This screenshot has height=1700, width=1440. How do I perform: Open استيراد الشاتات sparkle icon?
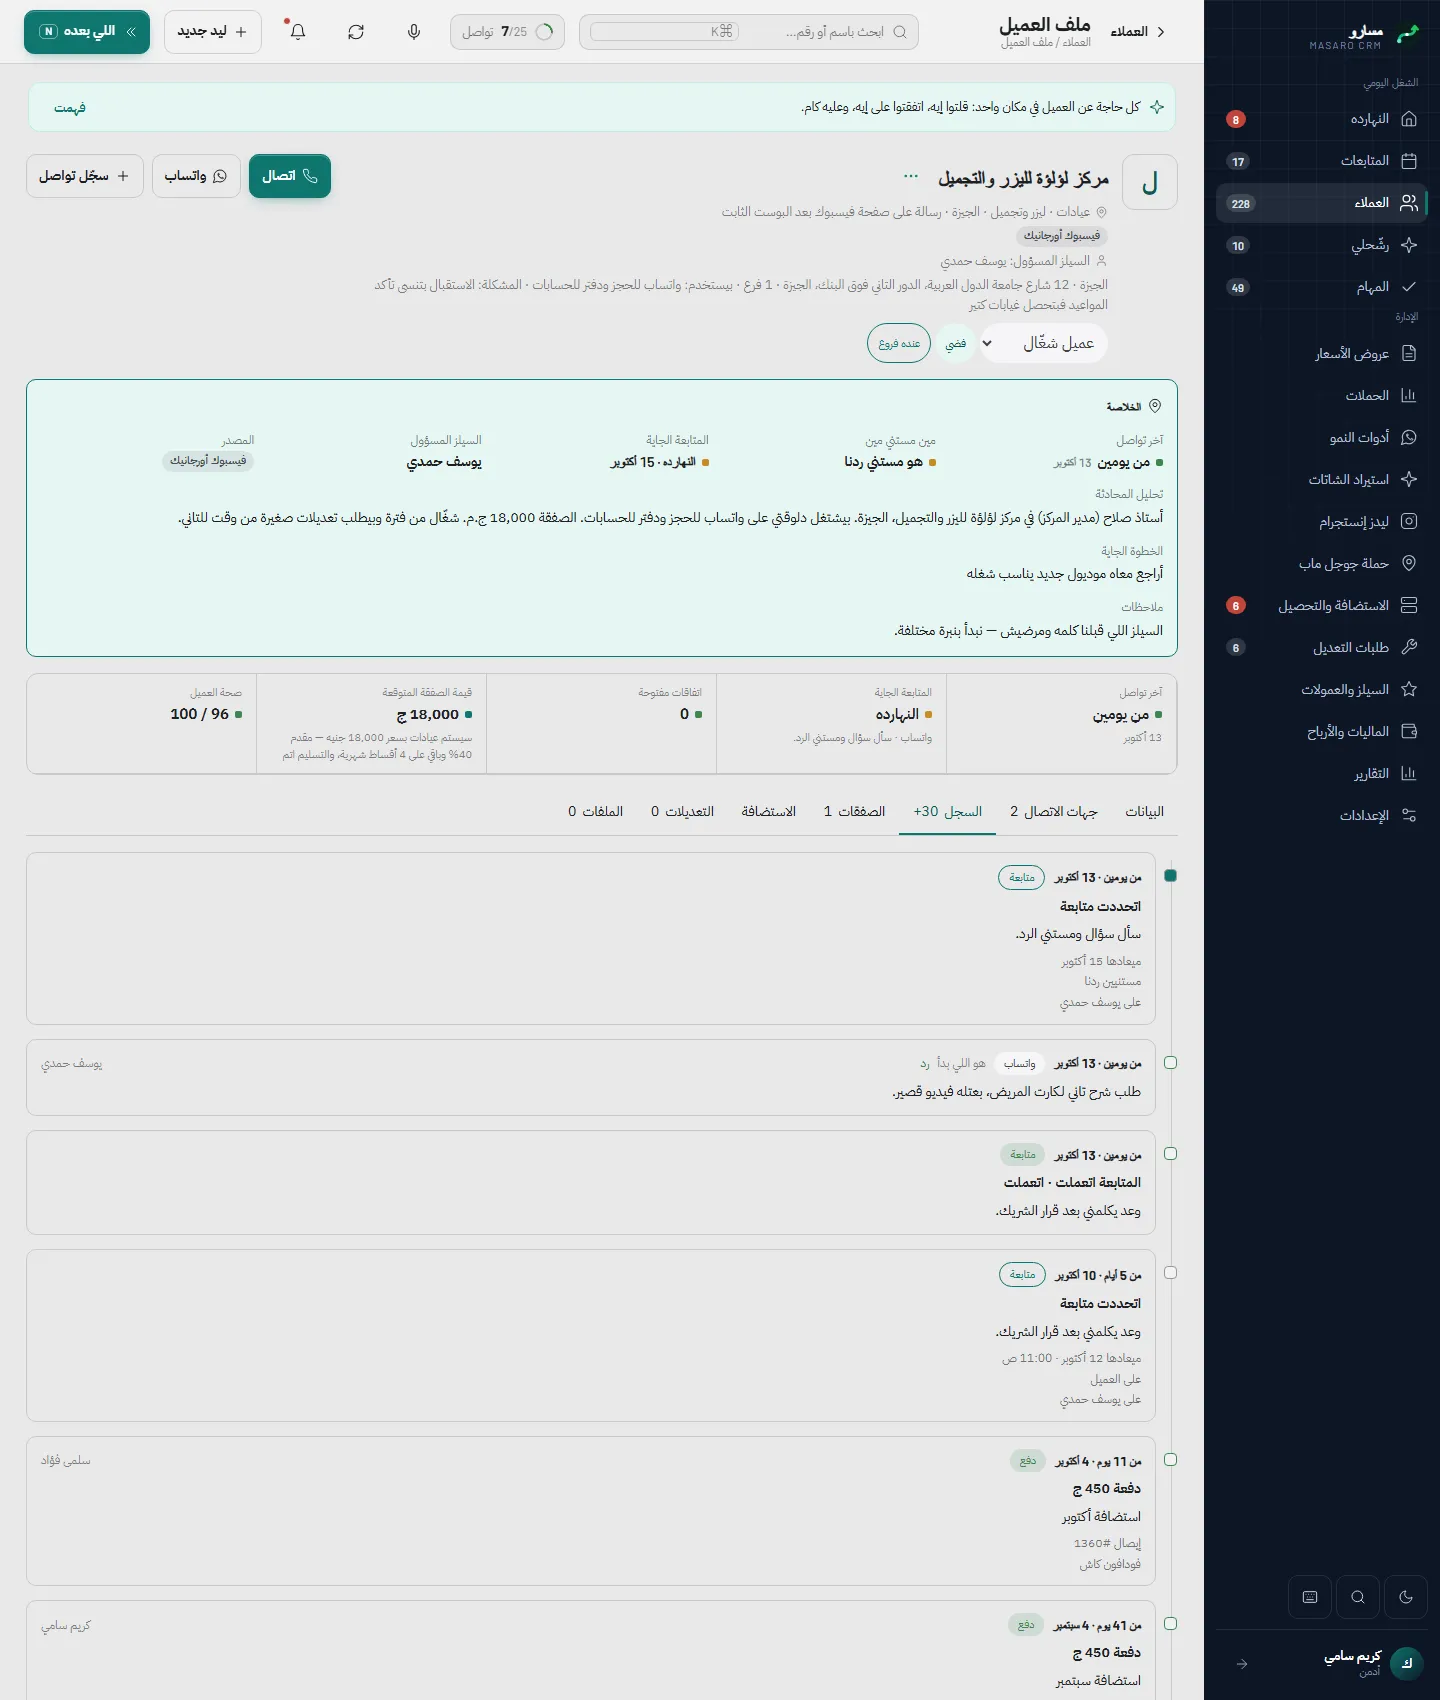tap(1409, 479)
